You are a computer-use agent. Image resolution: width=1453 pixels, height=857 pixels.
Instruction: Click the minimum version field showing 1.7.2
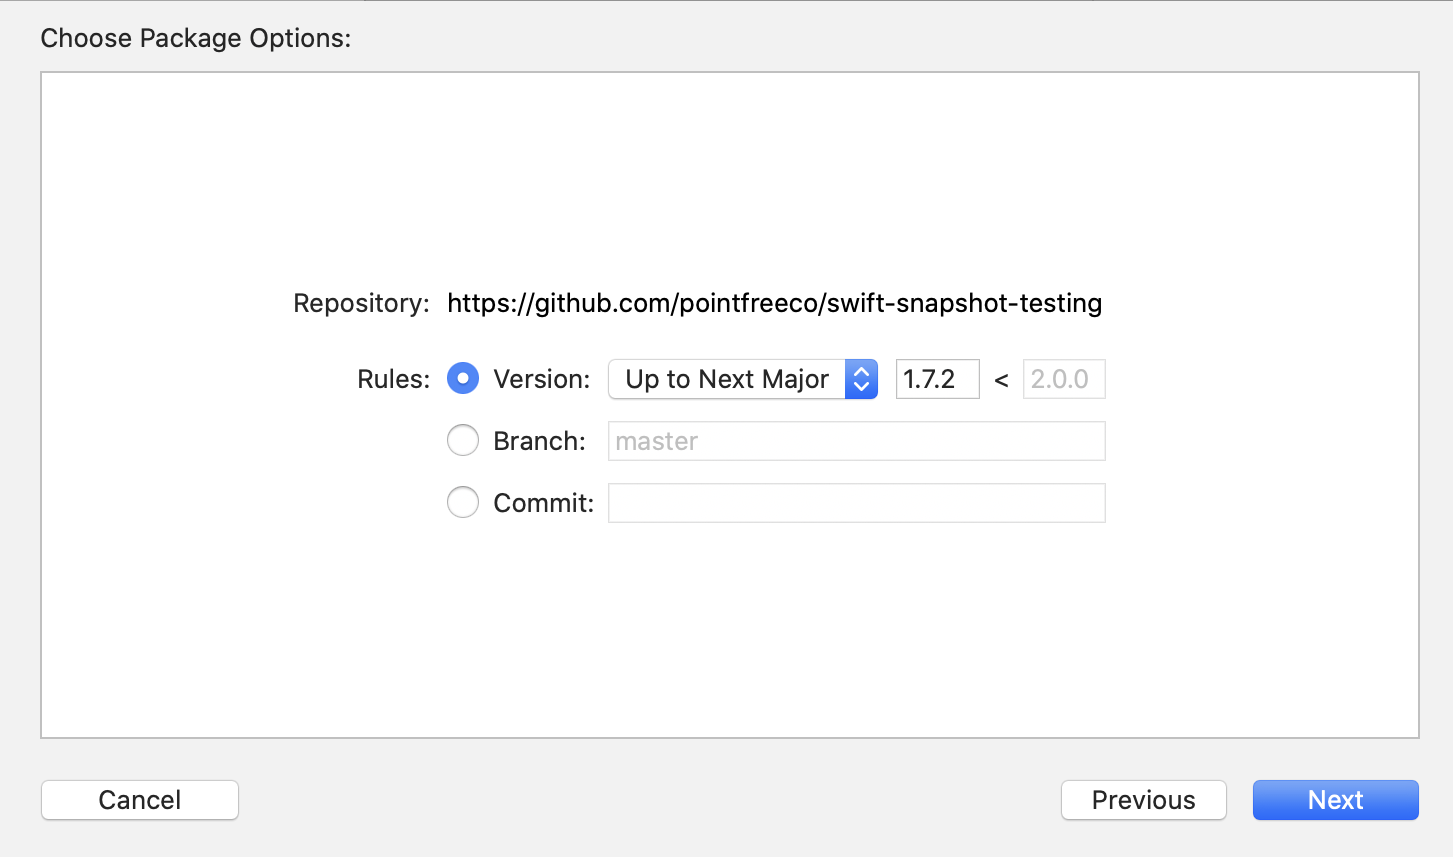936,379
